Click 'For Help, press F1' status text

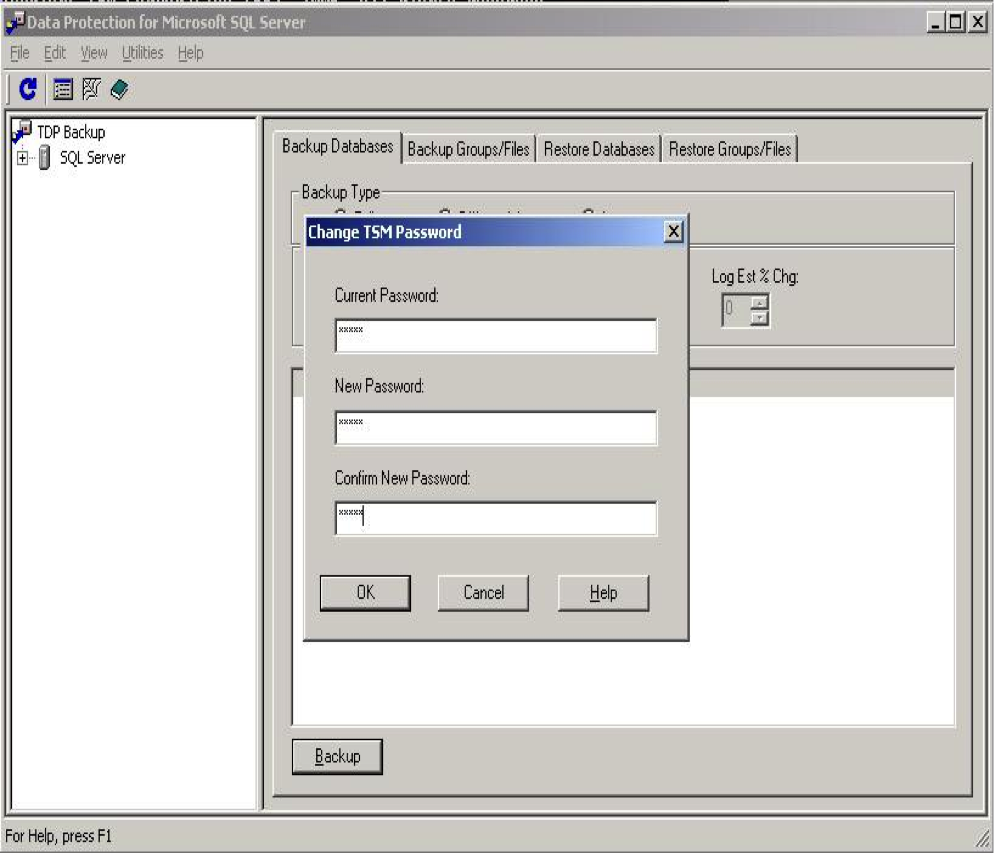(x=58, y=836)
